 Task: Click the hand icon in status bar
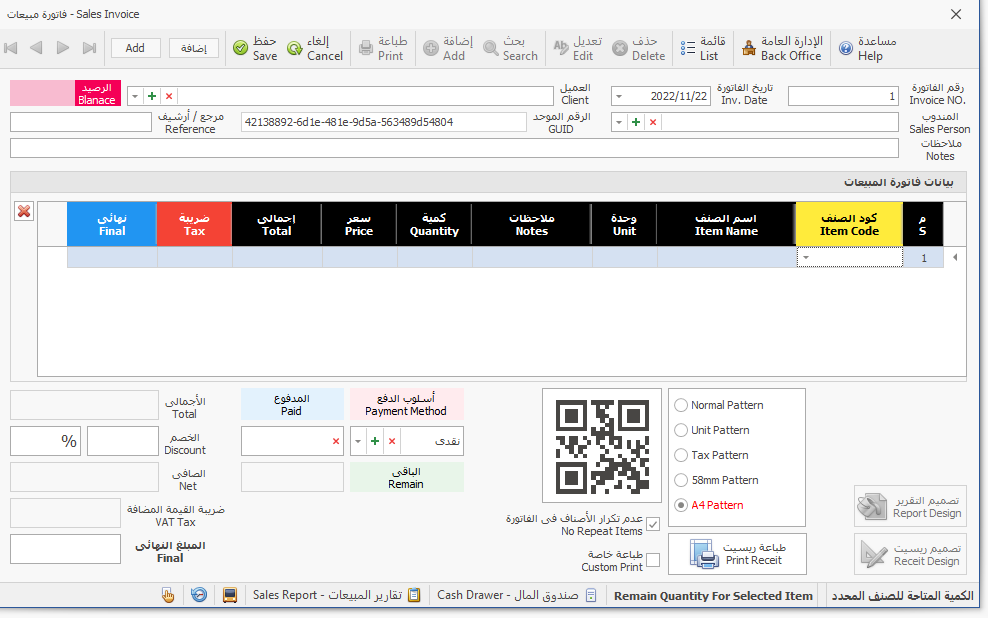click(168, 595)
